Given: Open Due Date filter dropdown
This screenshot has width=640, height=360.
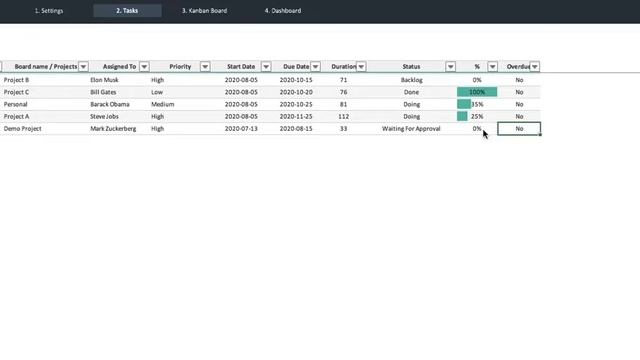Looking at the screenshot, I should coord(315,67).
